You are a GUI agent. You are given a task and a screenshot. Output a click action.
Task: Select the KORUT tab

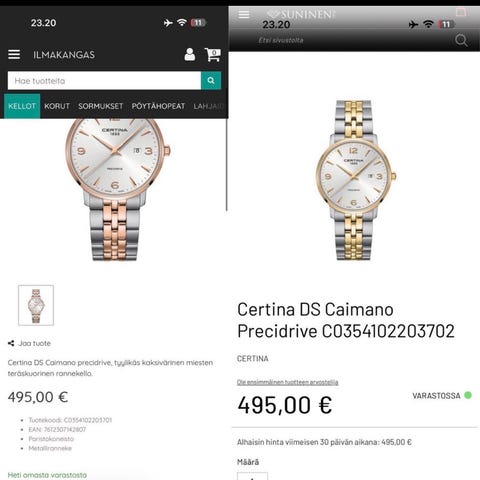point(57,106)
